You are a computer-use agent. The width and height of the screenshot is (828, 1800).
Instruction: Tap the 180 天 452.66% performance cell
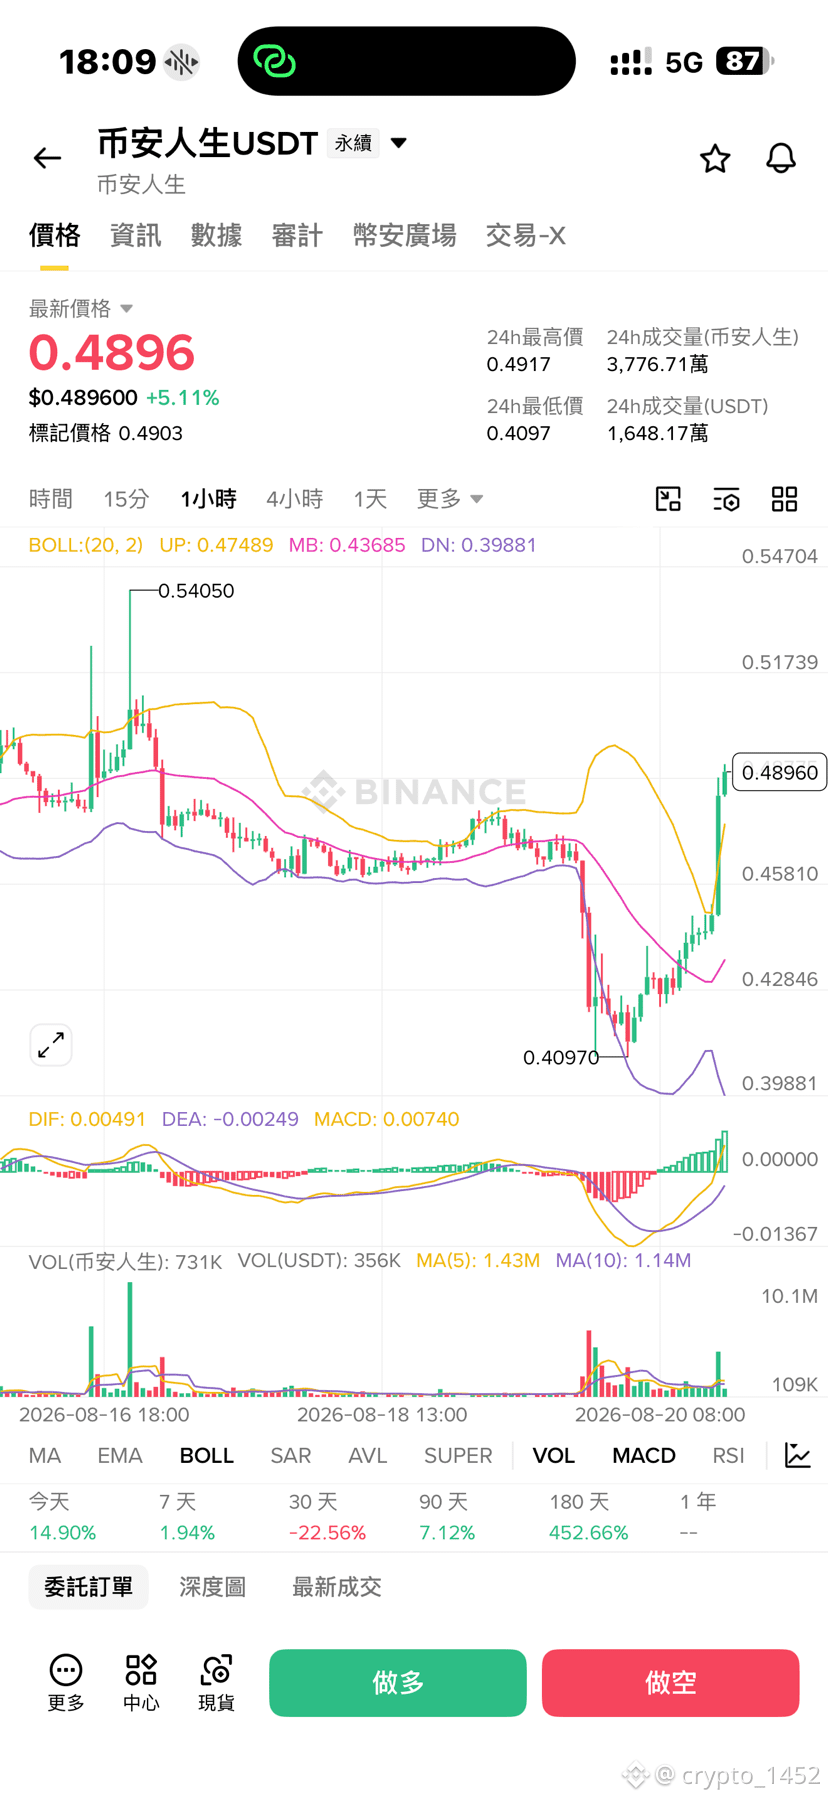(x=588, y=1517)
